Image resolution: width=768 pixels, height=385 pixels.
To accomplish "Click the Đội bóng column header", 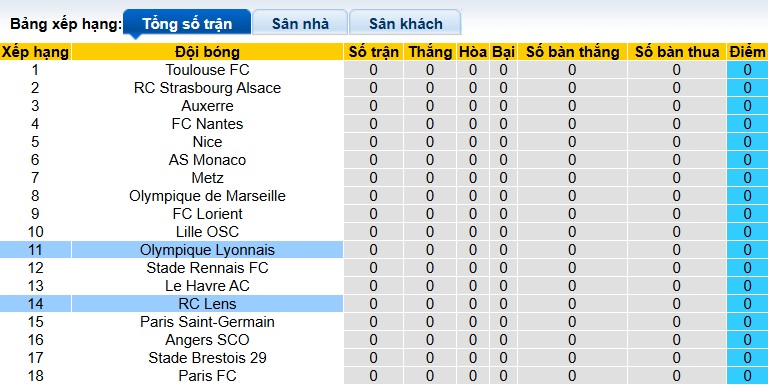I will pos(207,52).
